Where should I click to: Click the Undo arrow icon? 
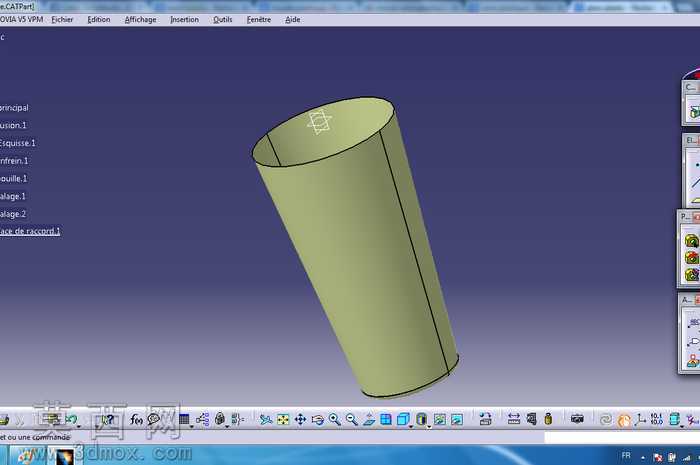[x=71, y=419]
